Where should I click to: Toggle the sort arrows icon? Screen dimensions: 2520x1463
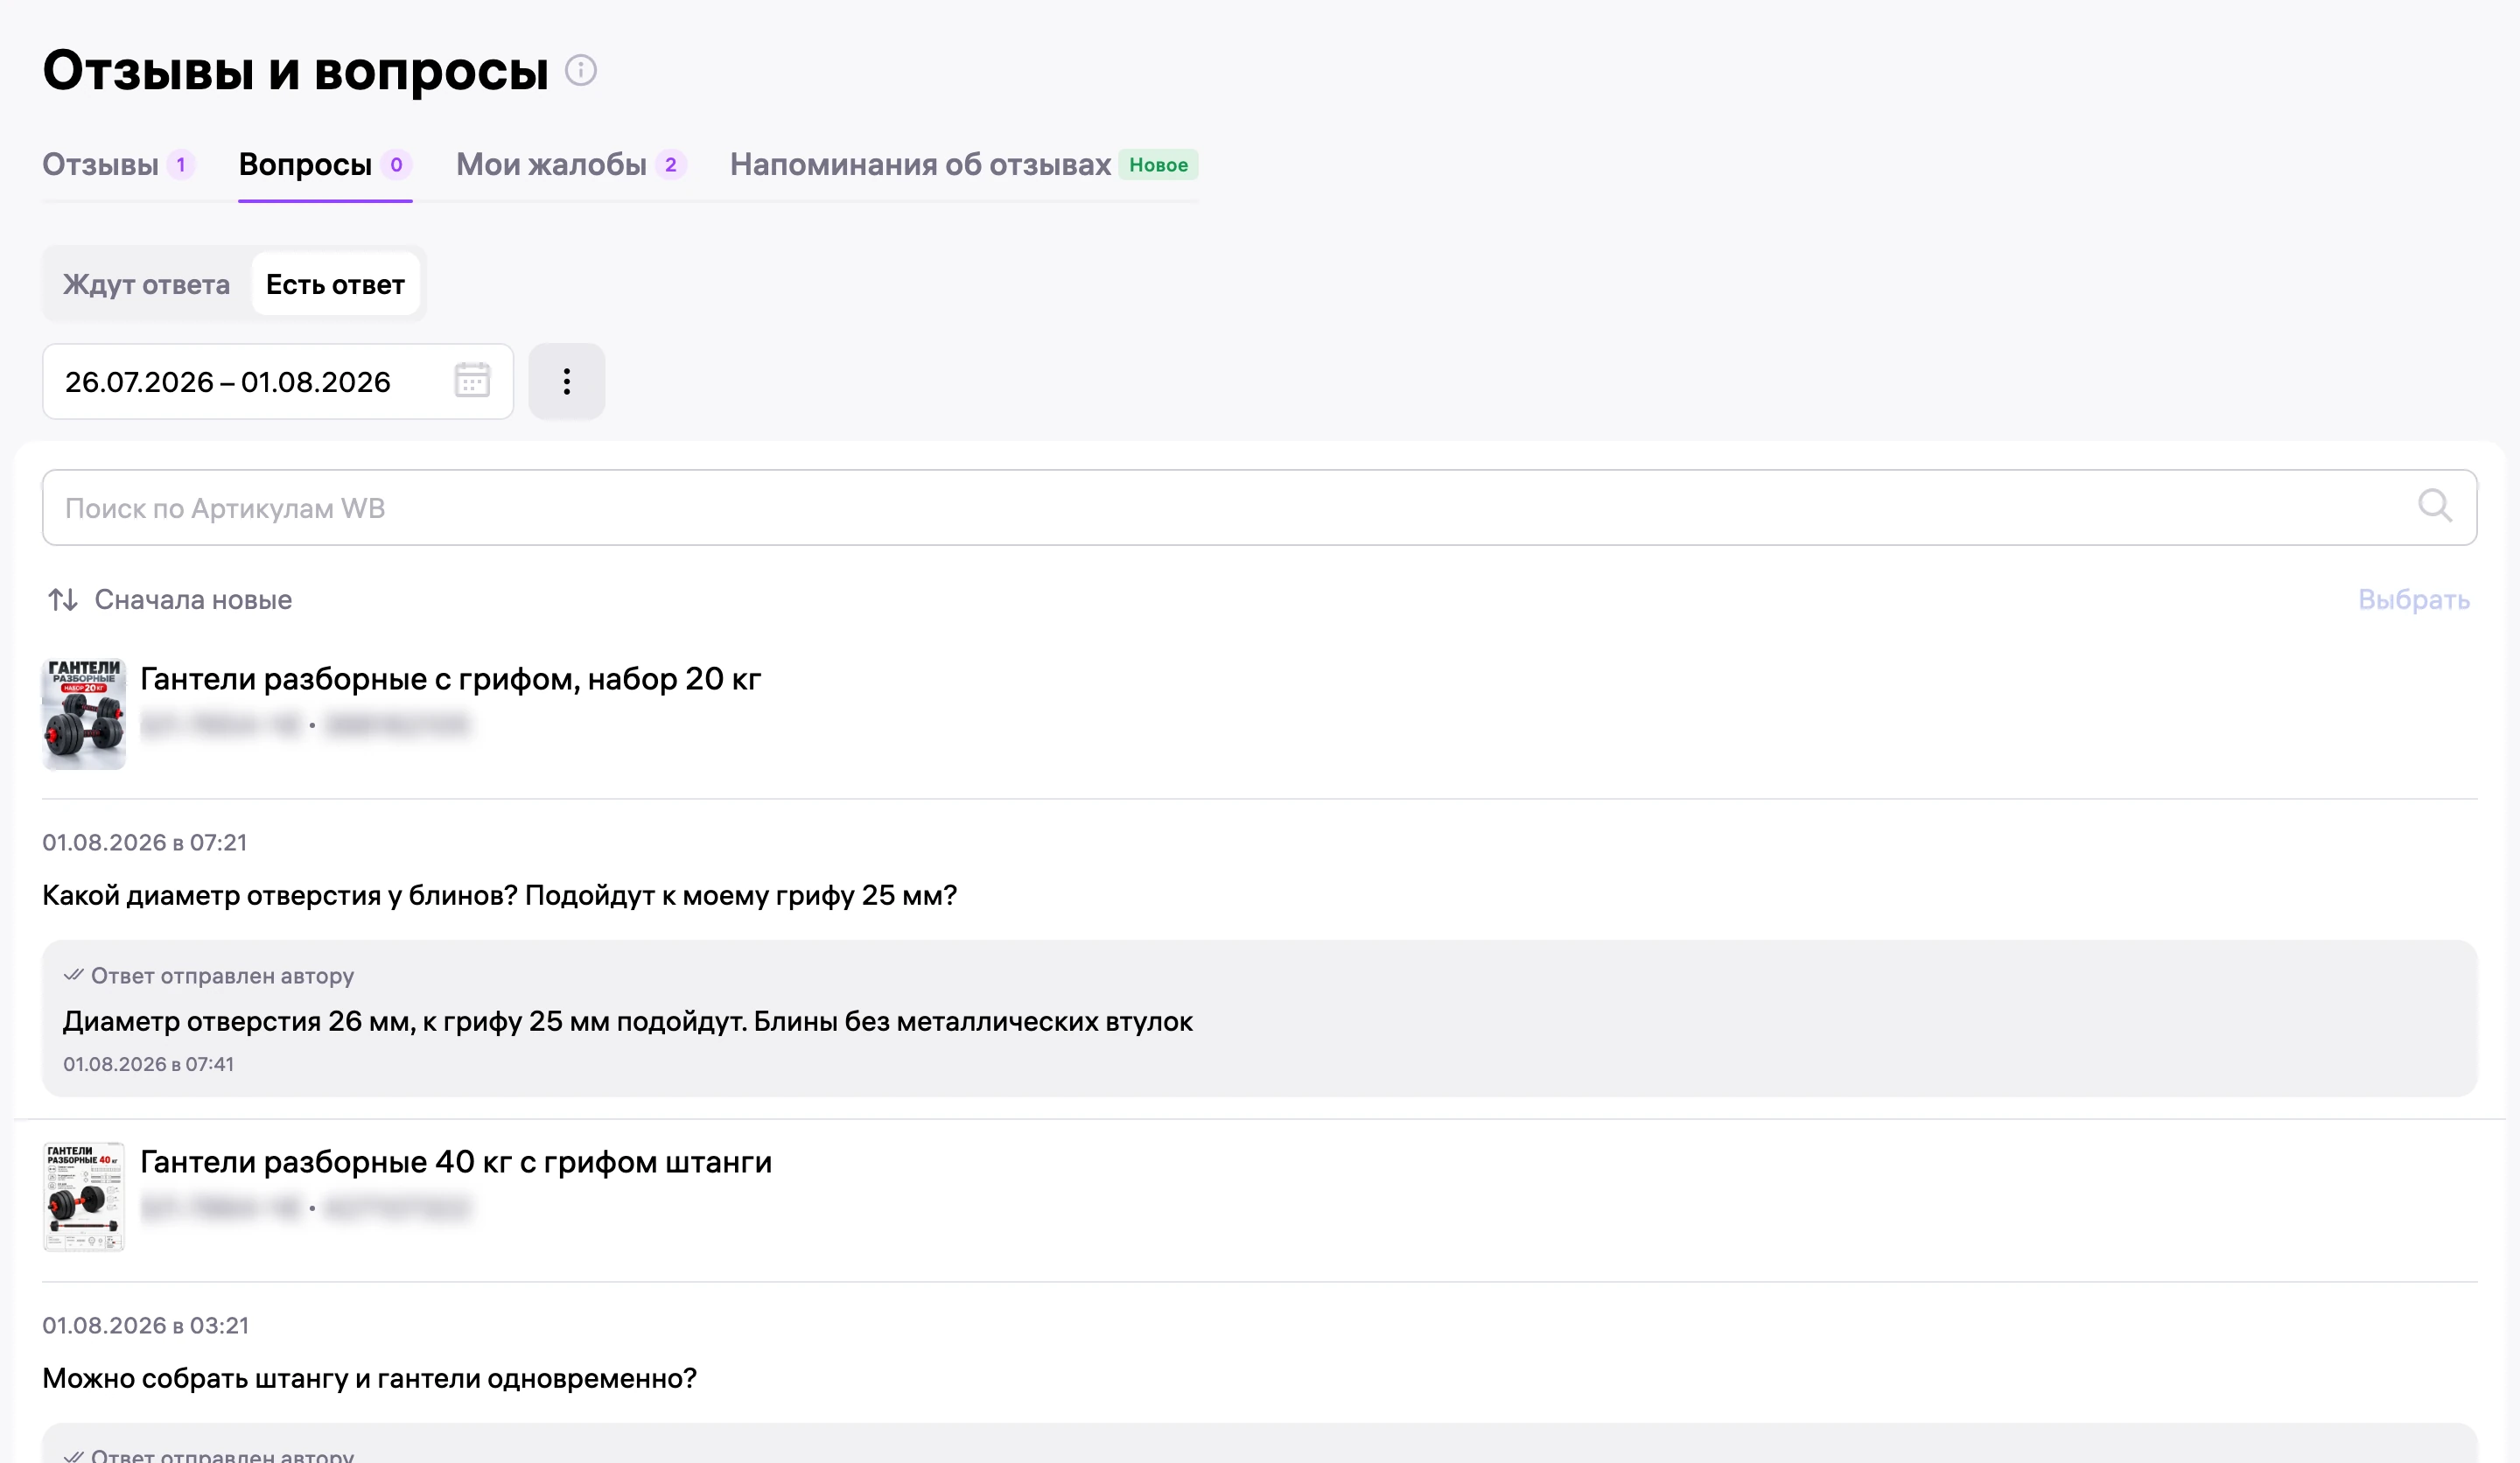tap(63, 599)
